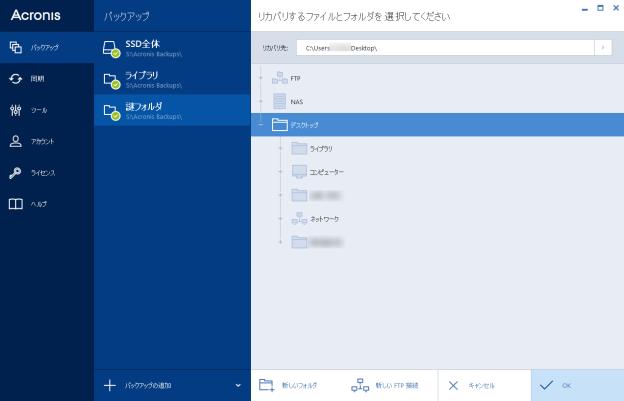Click the sync arrows icon
This screenshot has width=624, height=401.
[16, 79]
